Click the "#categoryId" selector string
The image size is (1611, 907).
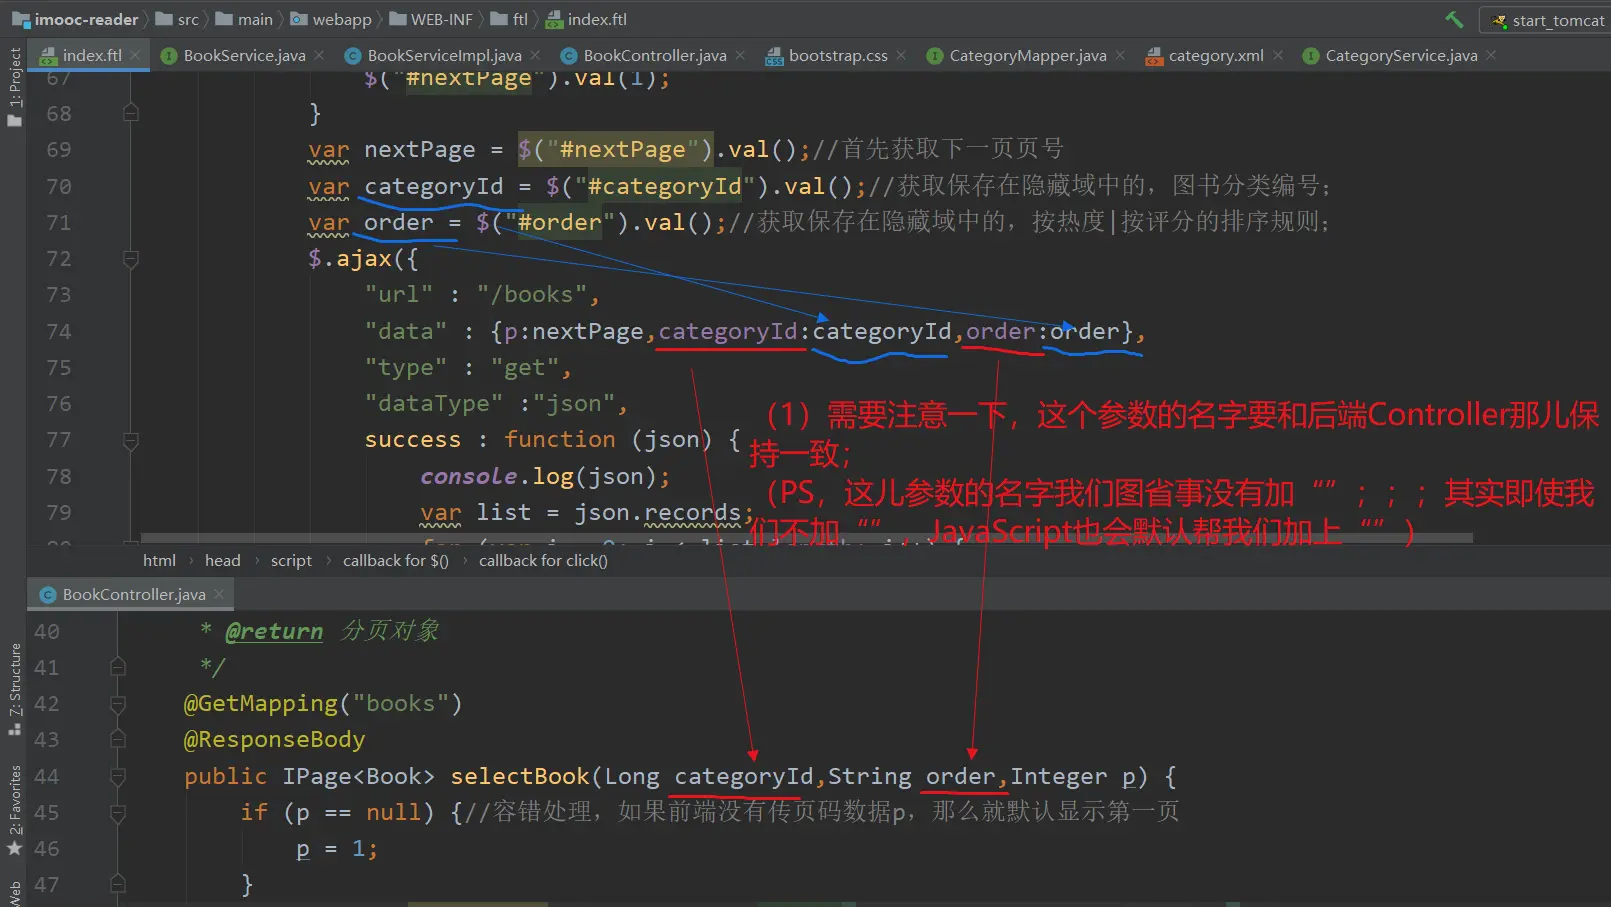(x=665, y=187)
